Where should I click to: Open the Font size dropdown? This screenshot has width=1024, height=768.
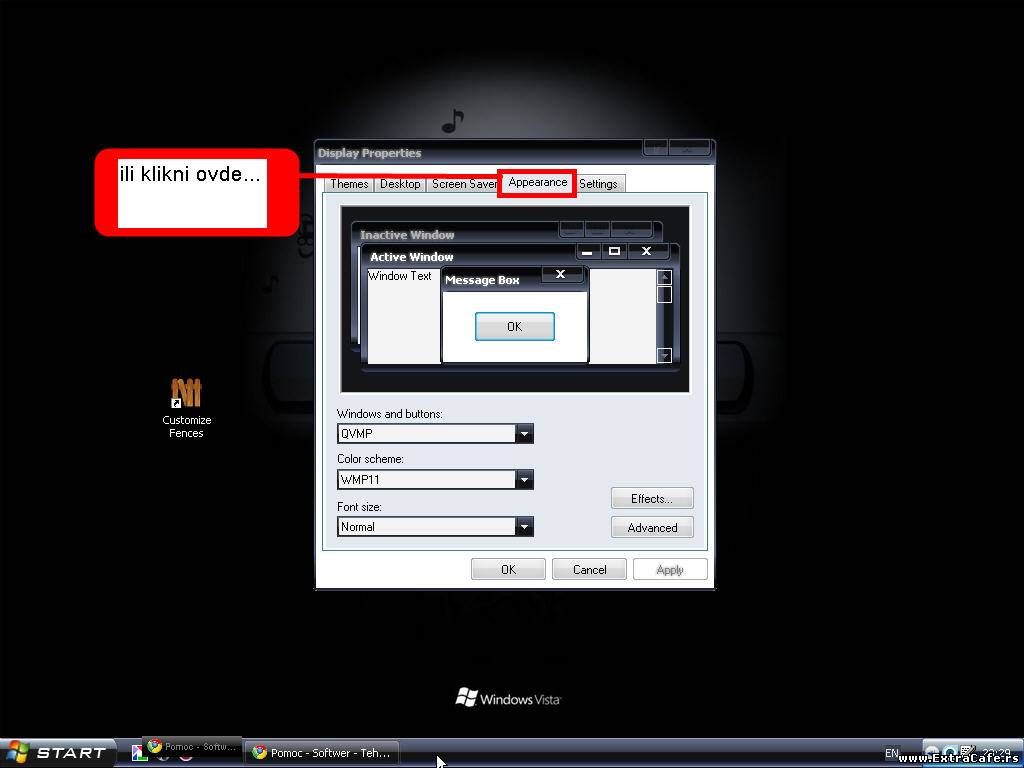[x=524, y=527]
